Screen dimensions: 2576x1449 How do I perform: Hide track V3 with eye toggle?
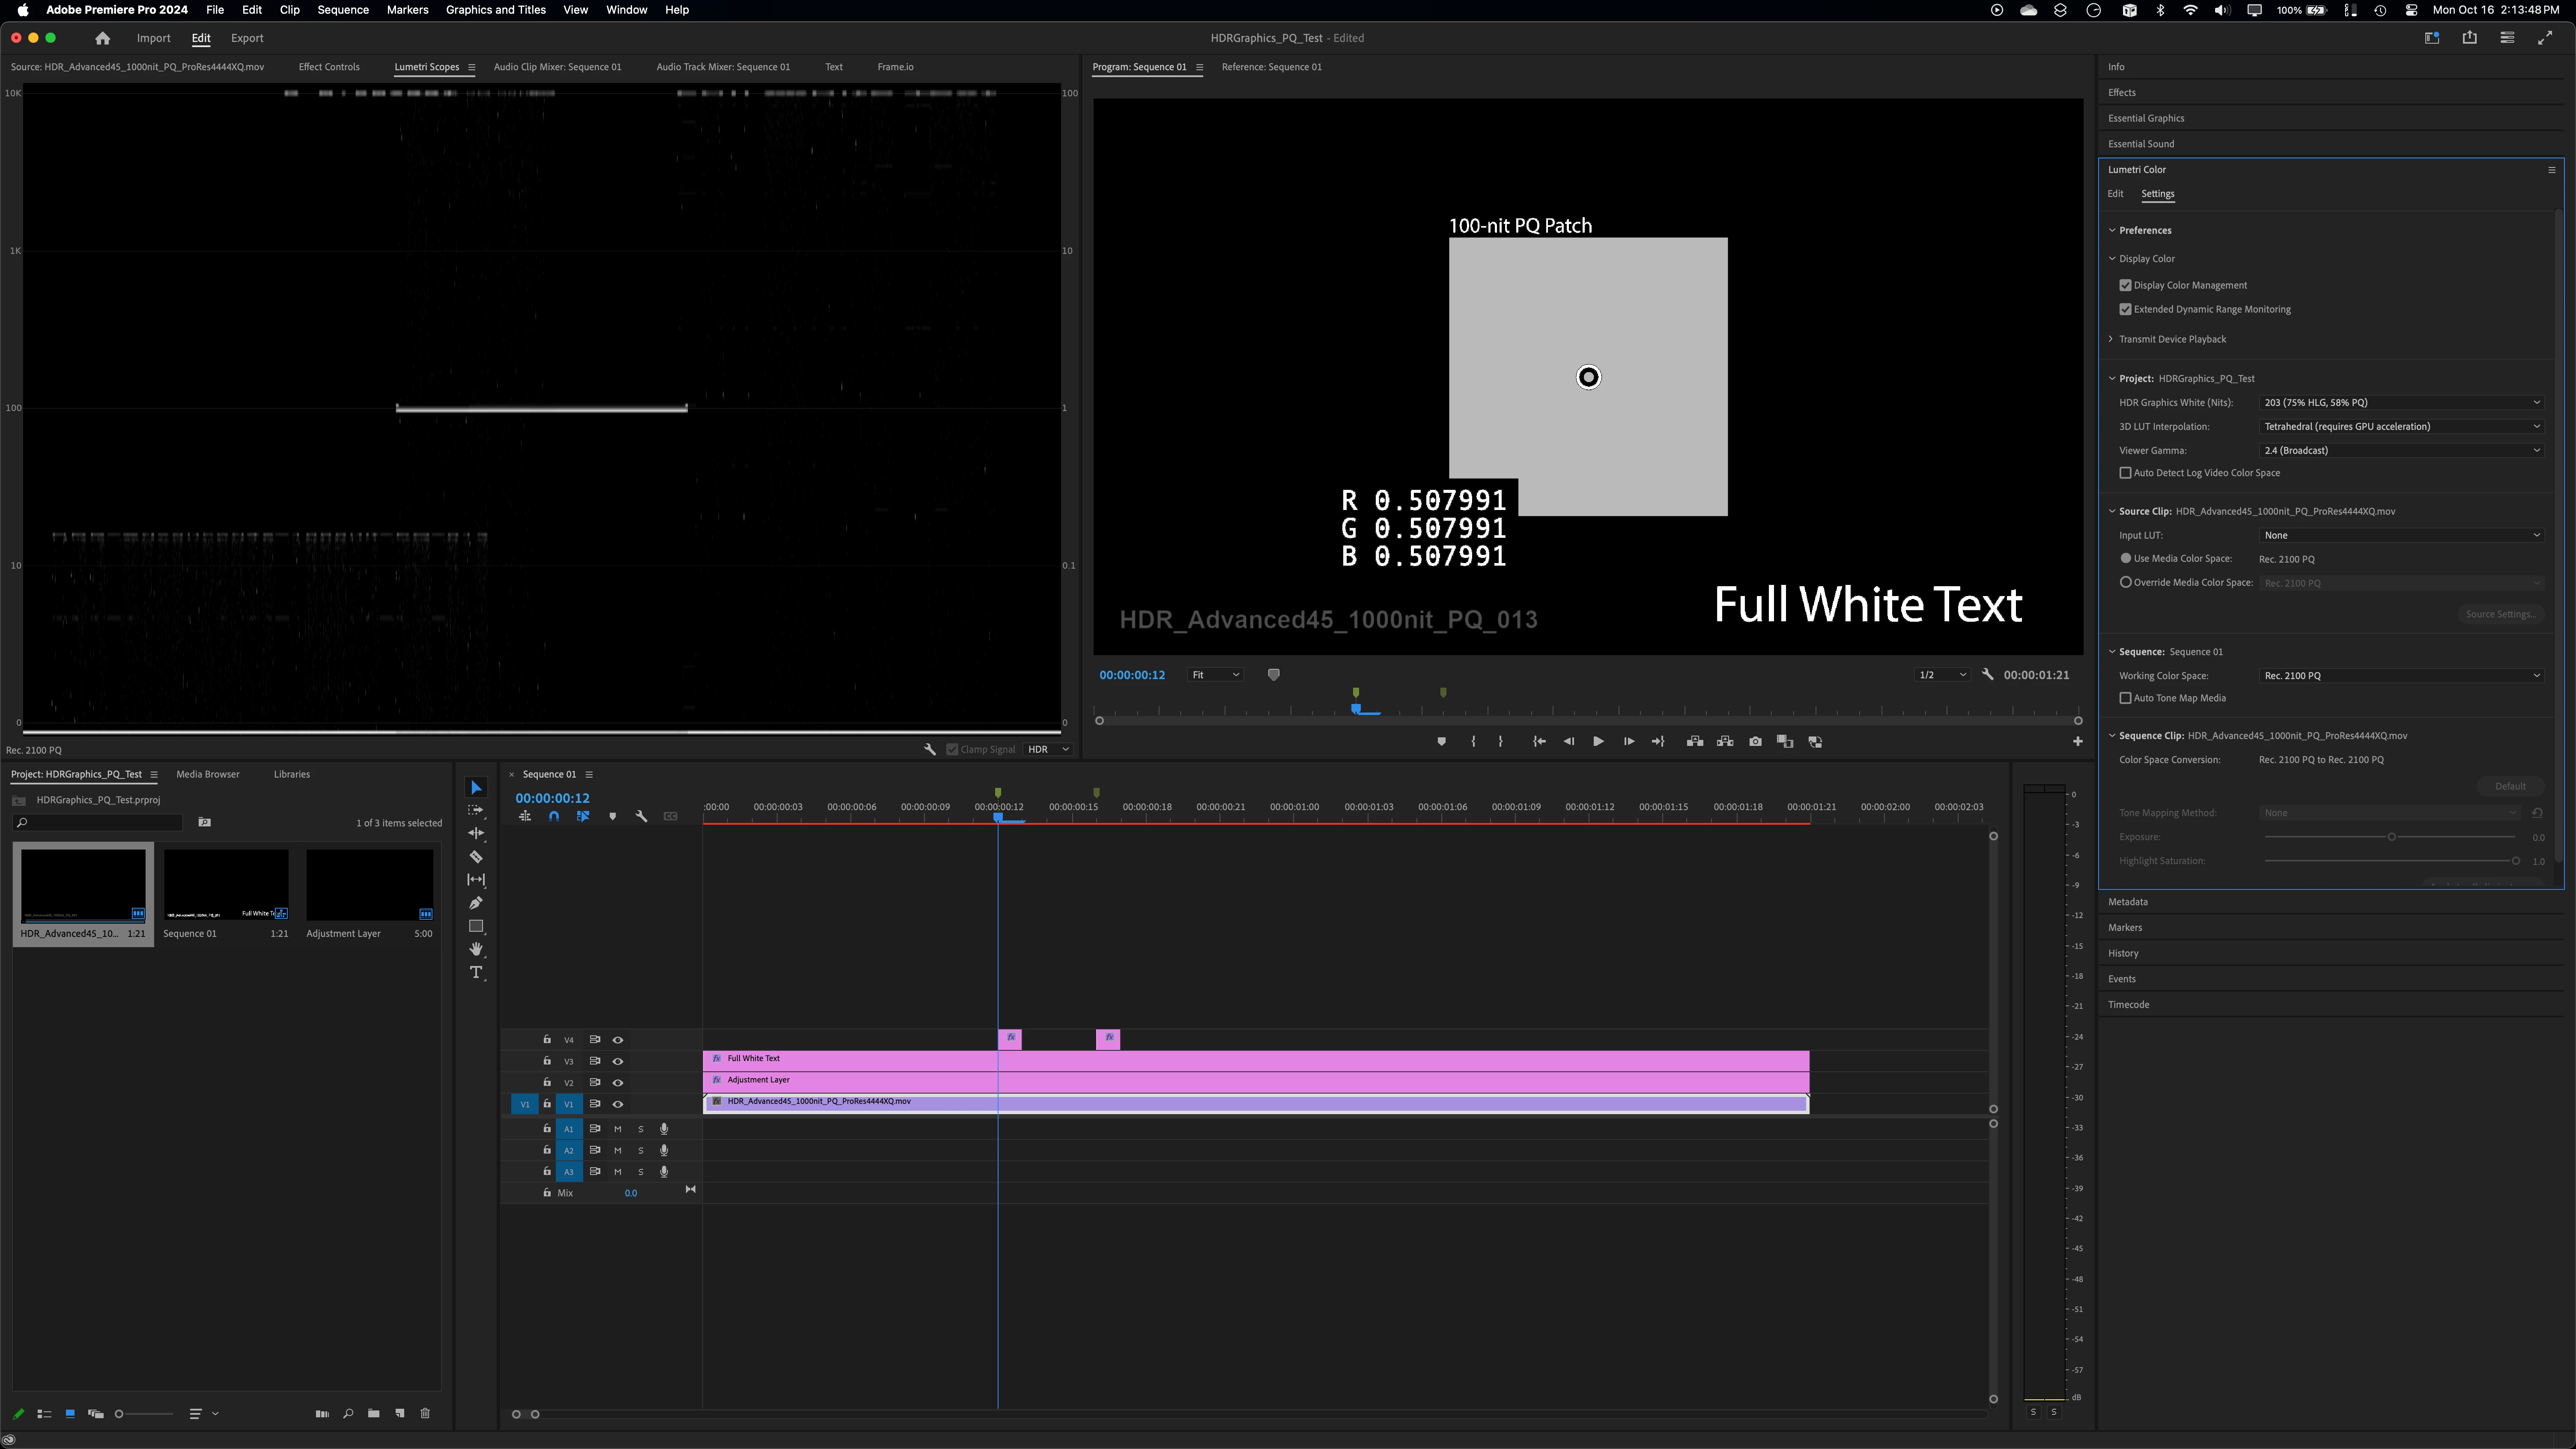(x=618, y=1061)
